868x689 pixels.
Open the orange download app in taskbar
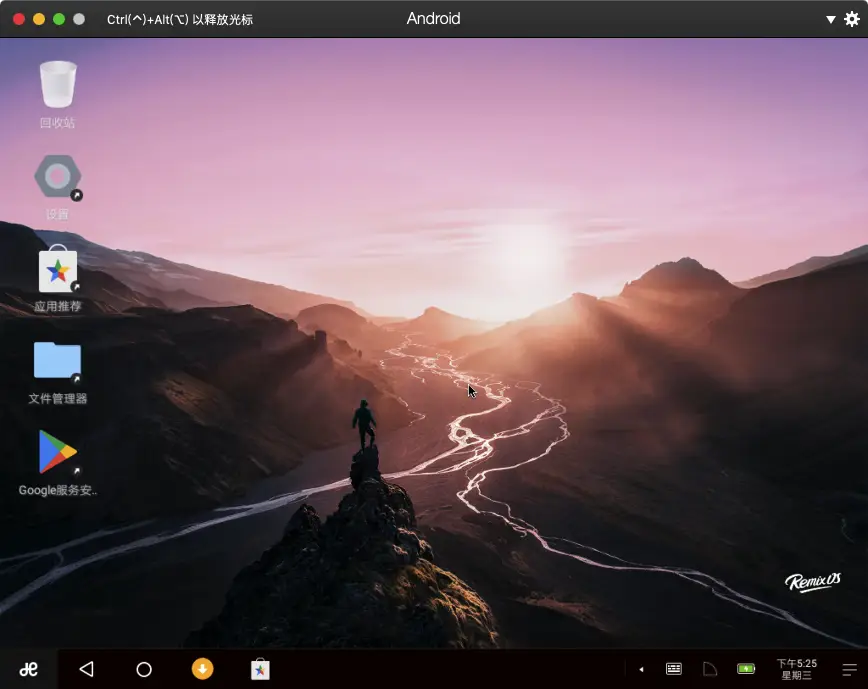coord(203,669)
